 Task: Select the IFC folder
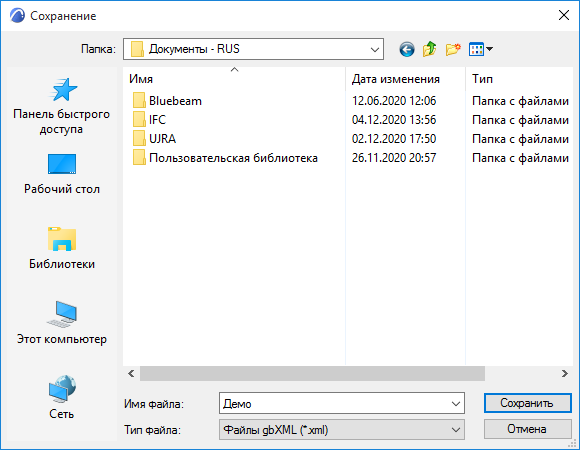pos(149,119)
